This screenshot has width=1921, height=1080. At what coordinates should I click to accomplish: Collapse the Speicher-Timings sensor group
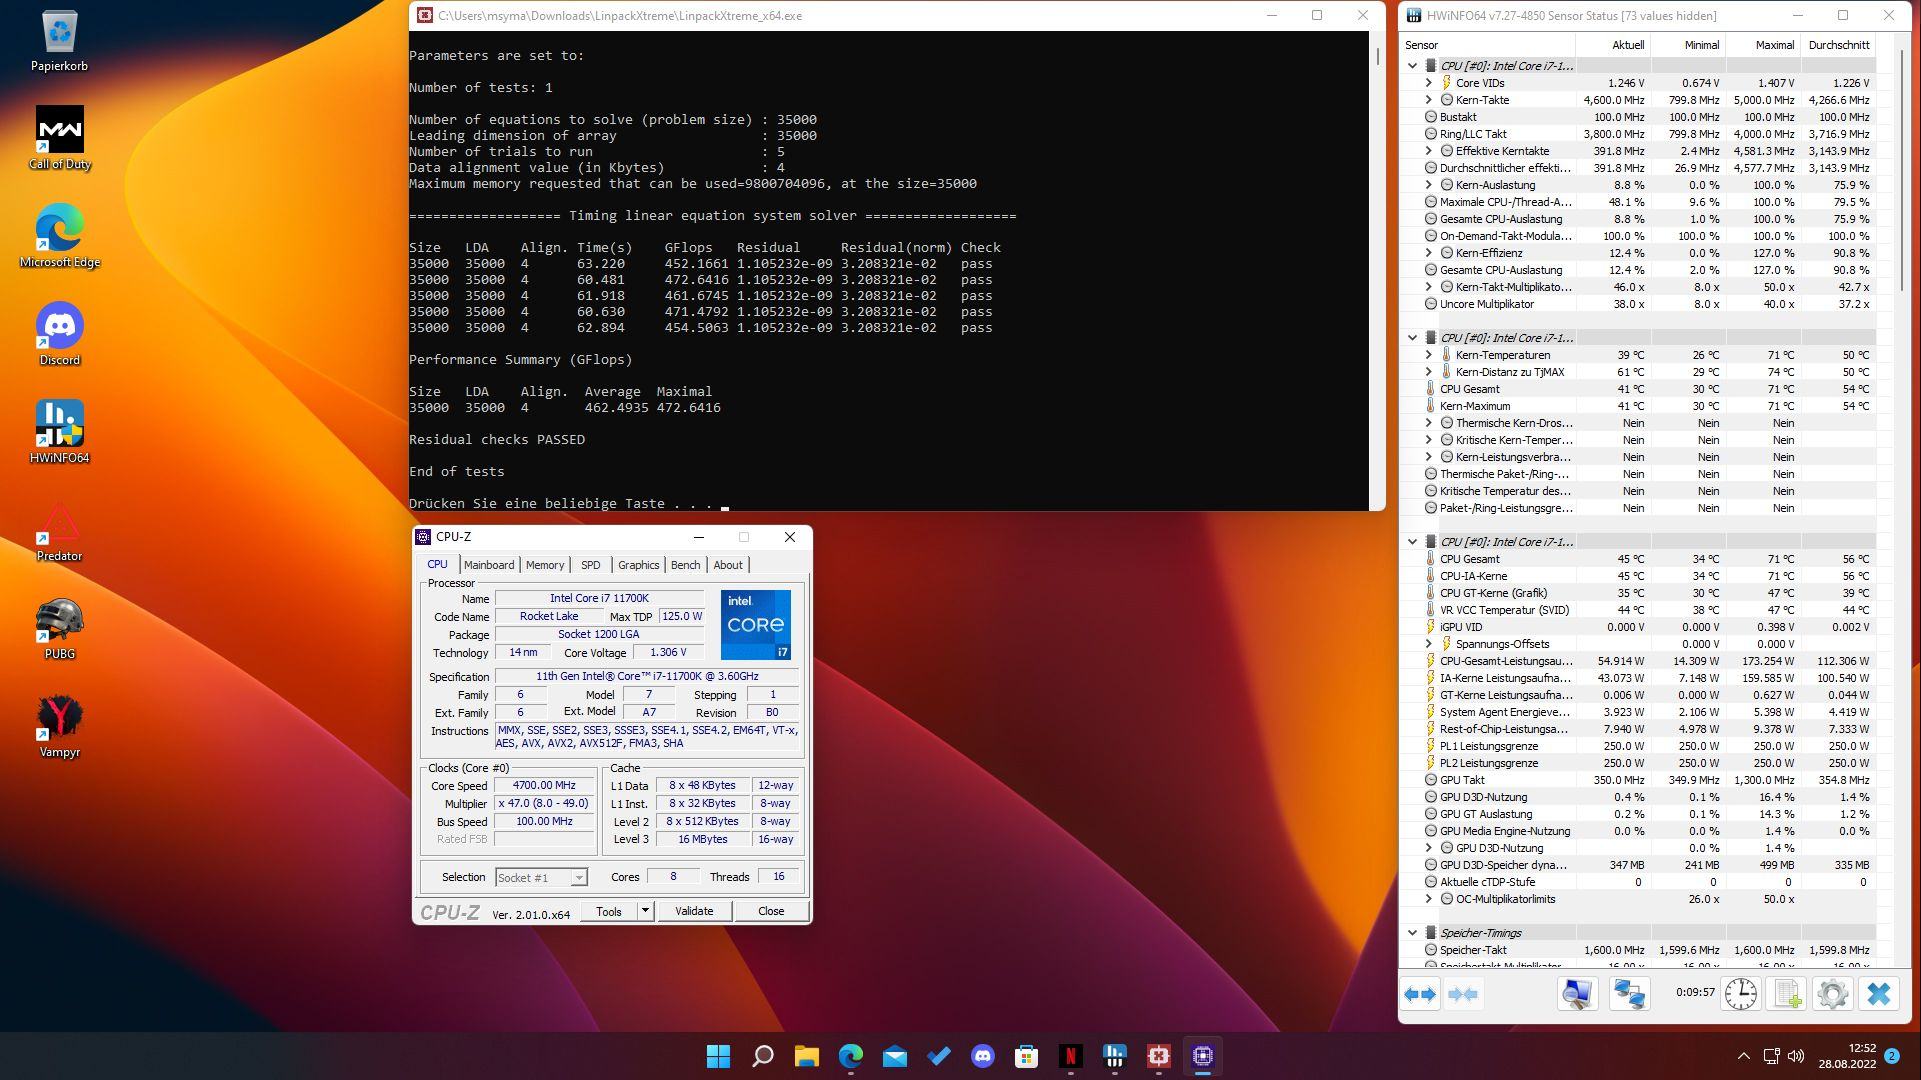coord(1412,933)
